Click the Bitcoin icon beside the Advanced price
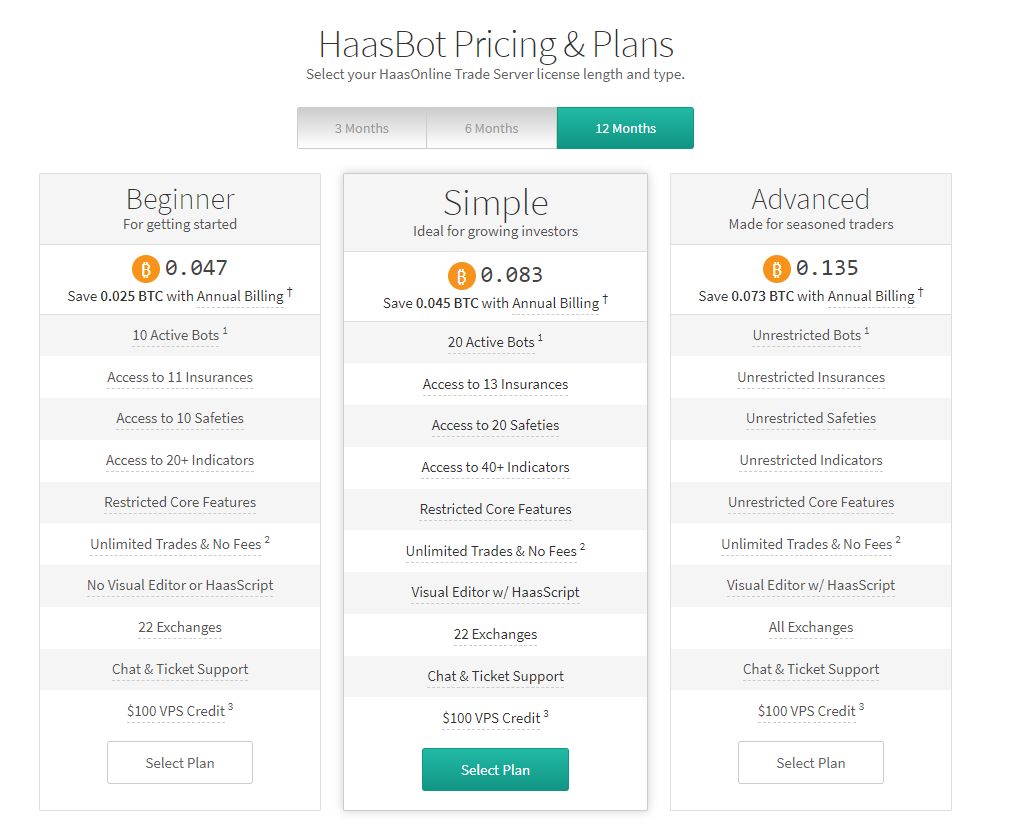Image resolution: width=1013 pixels, height=829 pixels. click(x=776, y=268)
